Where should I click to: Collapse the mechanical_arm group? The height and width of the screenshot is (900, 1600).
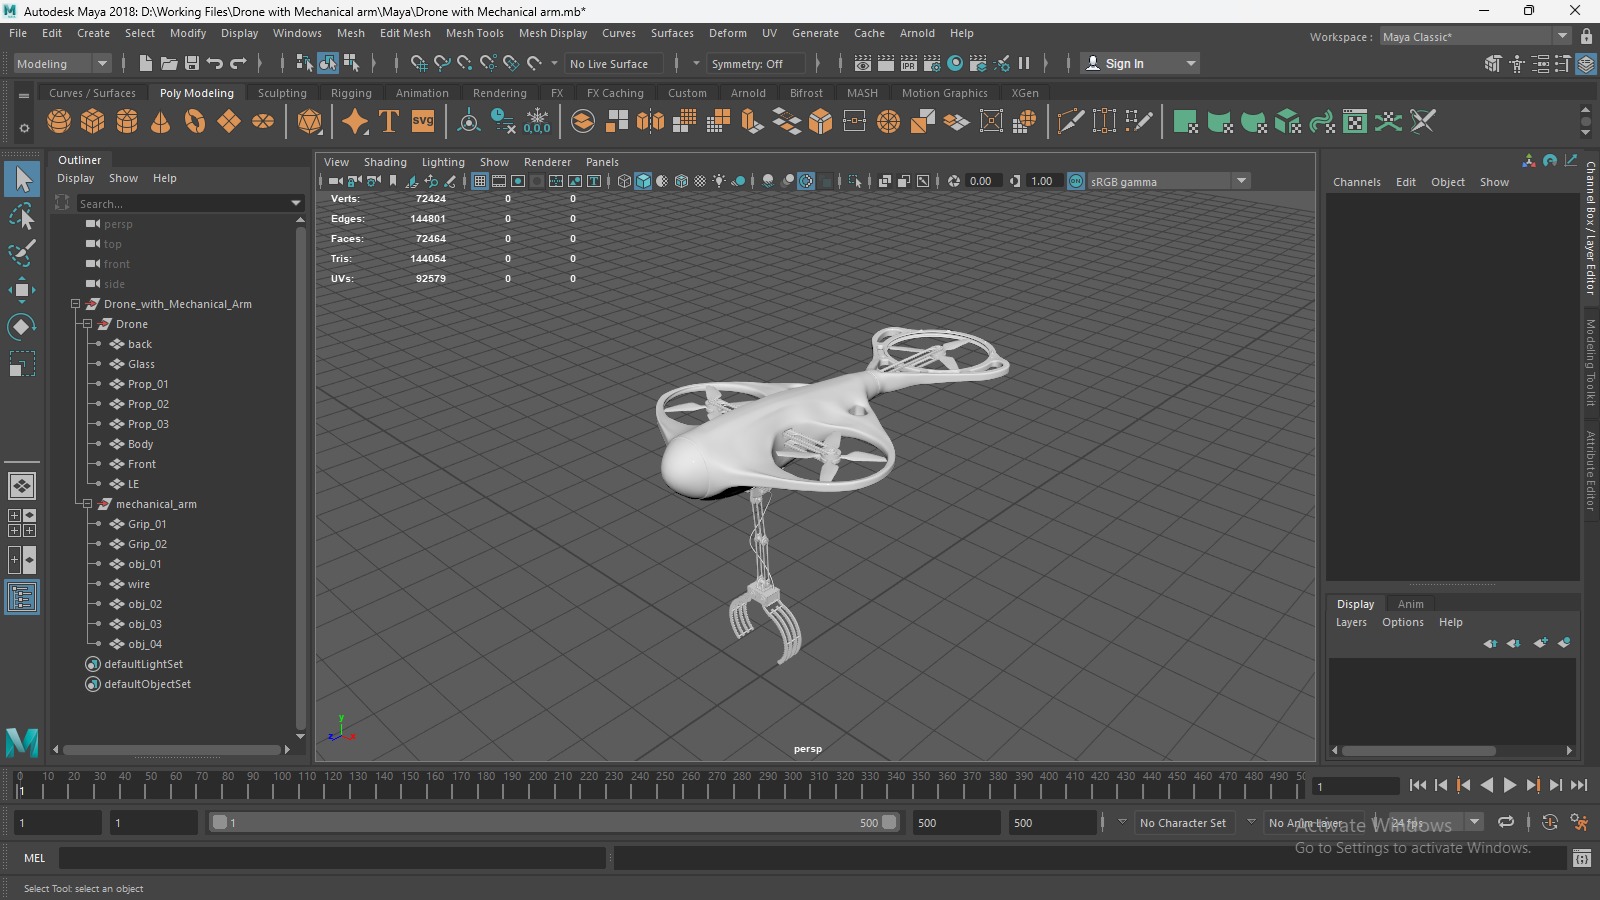[87, 504]
